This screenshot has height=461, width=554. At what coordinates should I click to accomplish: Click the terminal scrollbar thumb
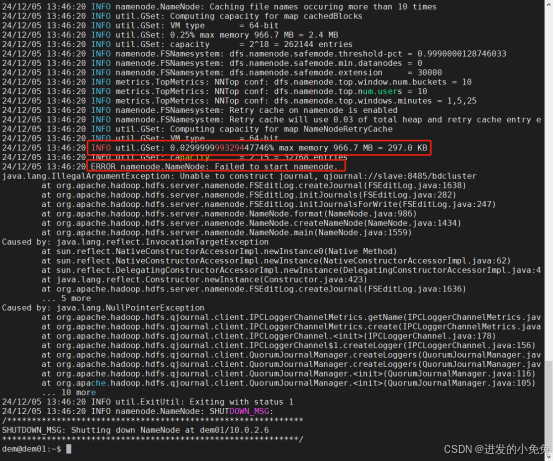click(x=548, y=406)
